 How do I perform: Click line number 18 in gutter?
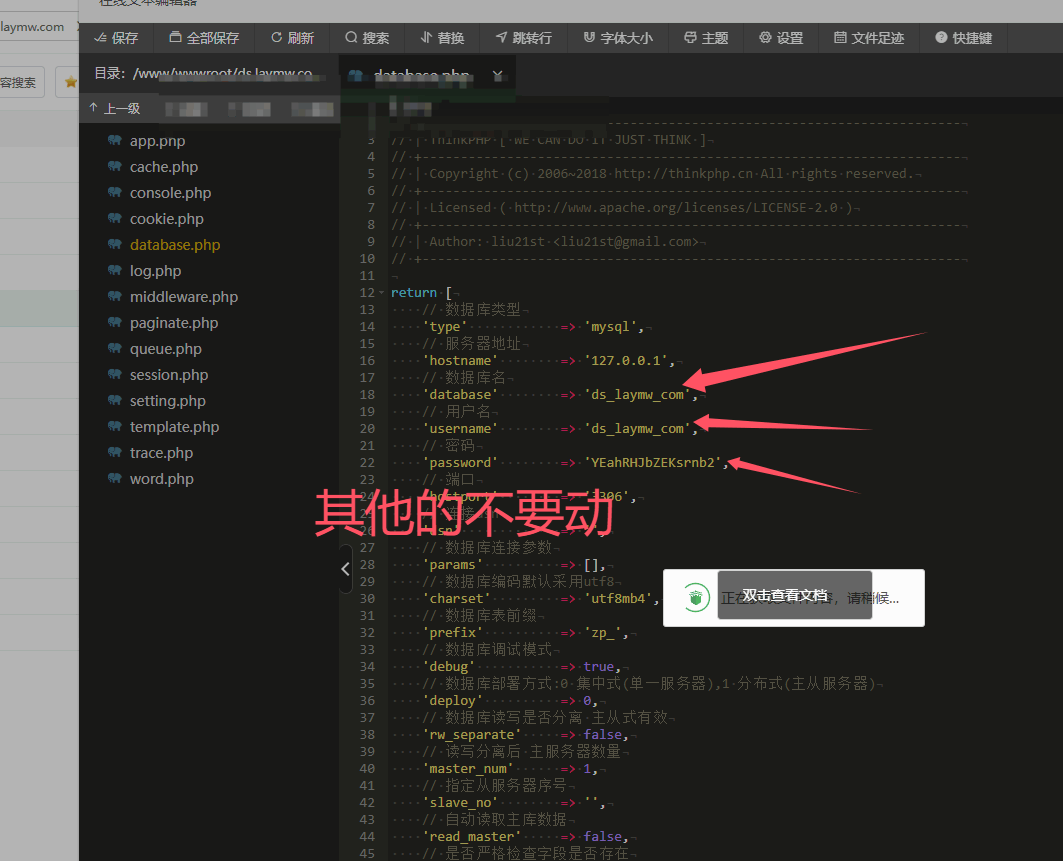coord(367,395)
